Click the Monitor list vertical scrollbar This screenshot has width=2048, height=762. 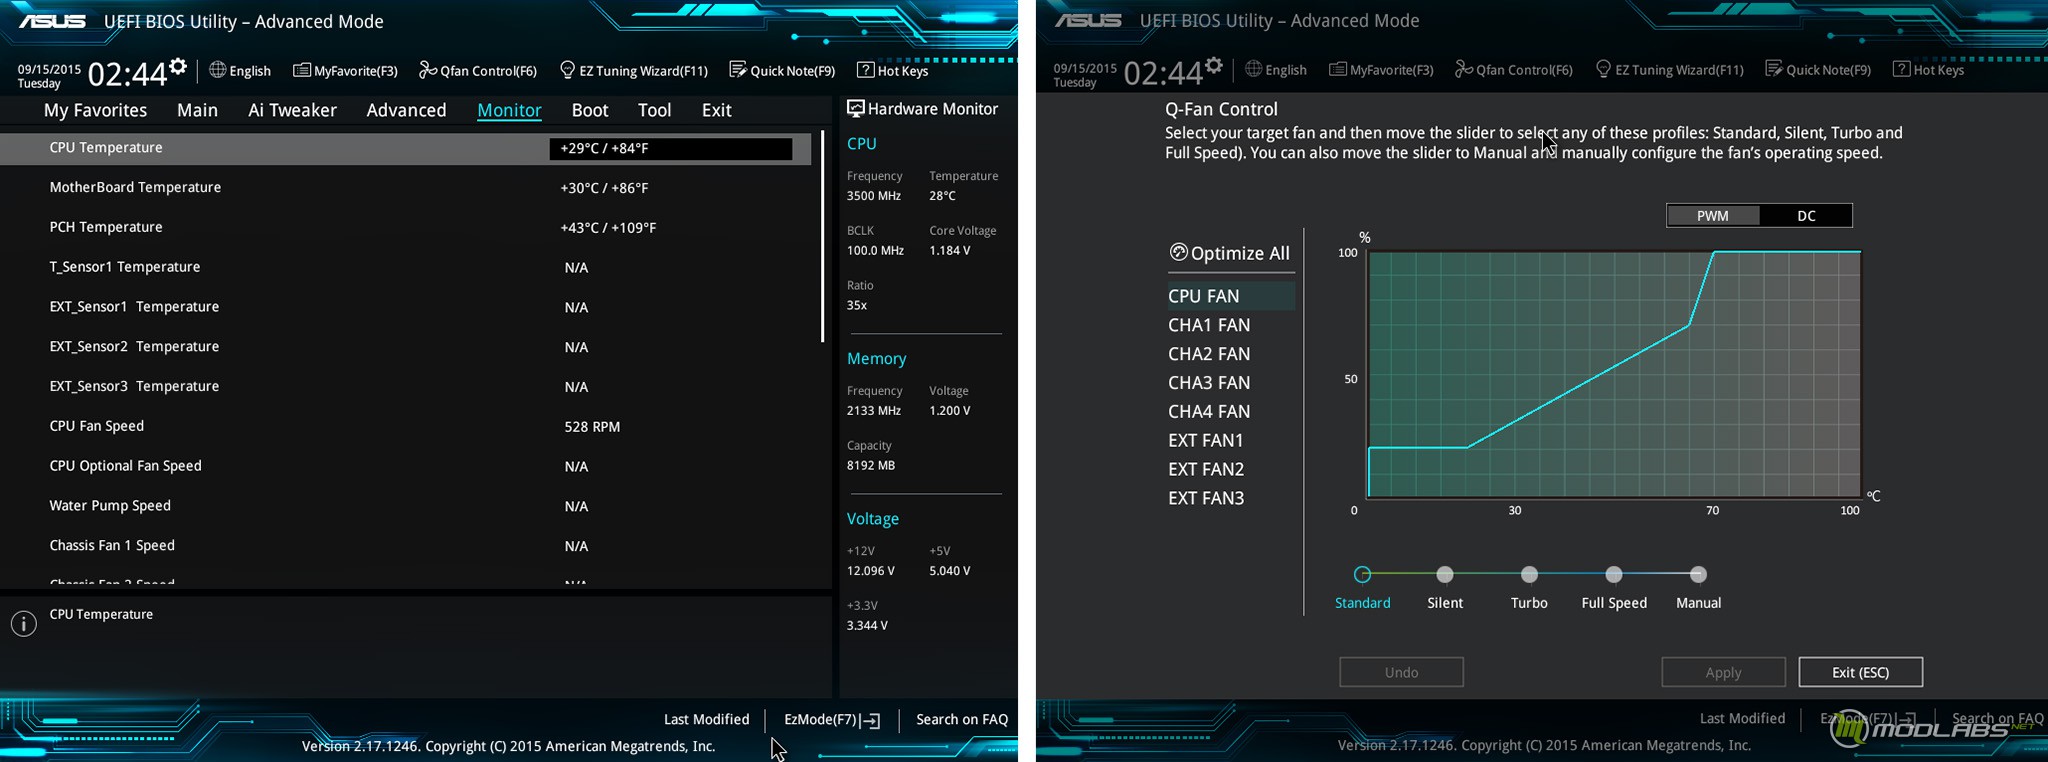[x=823, y=236]
